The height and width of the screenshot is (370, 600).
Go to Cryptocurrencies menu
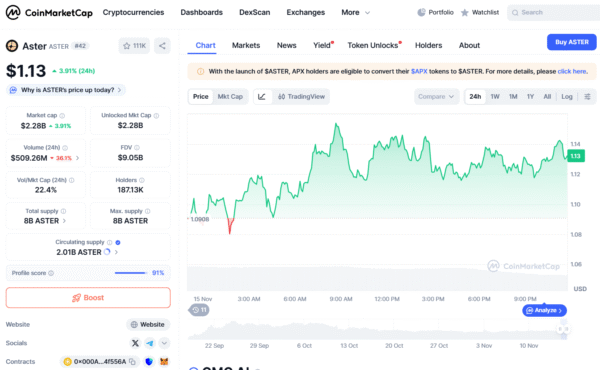133,13
